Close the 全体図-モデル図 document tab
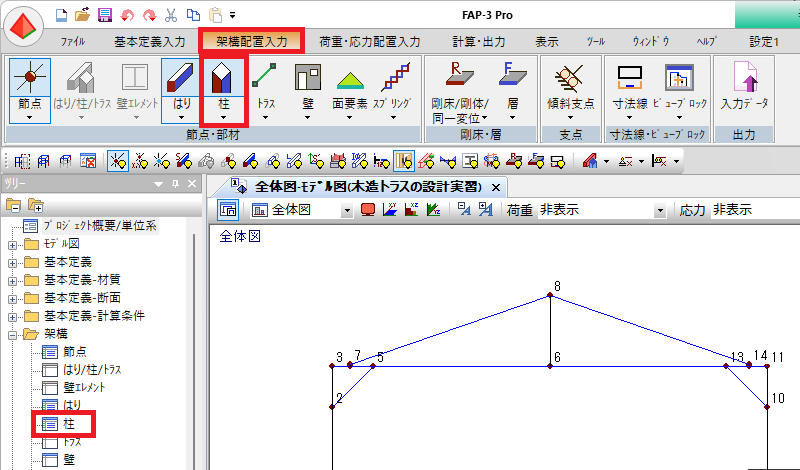 click(x=495, y=188)
